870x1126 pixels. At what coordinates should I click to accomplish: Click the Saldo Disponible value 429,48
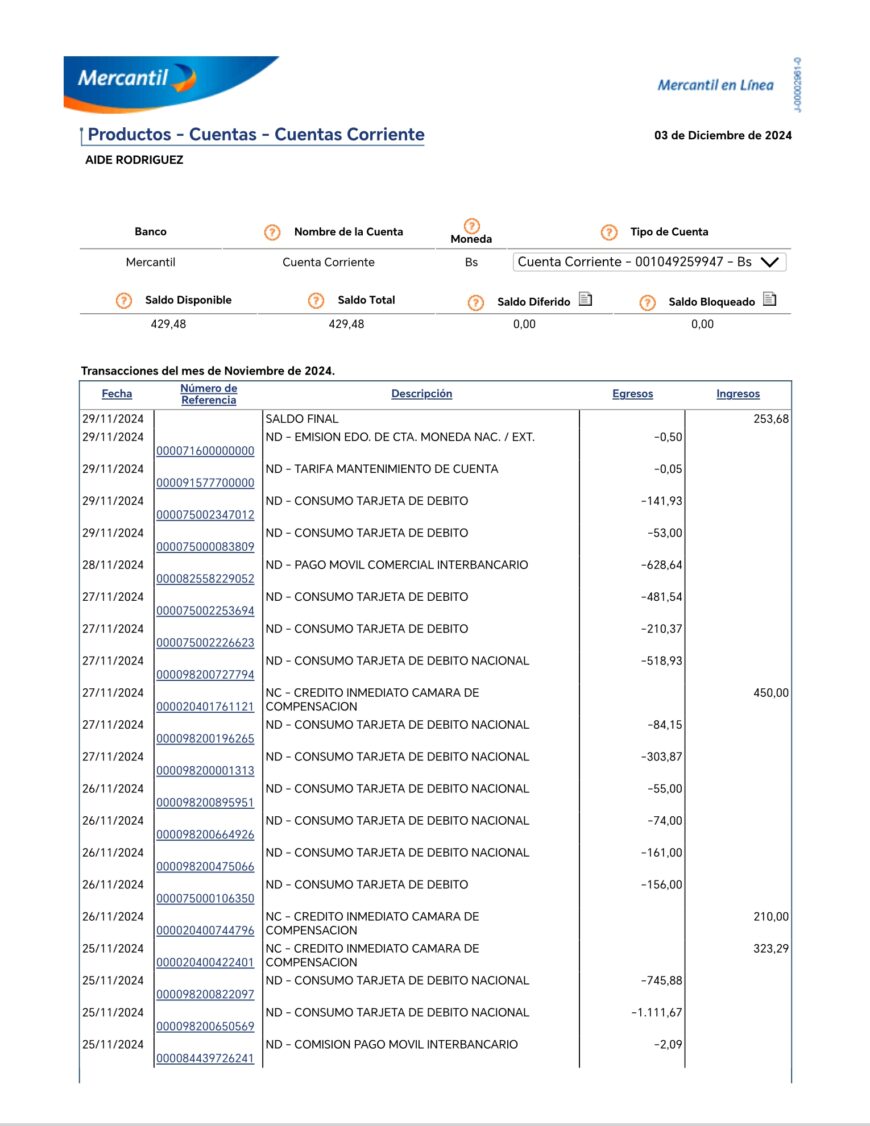pos(168,324)
